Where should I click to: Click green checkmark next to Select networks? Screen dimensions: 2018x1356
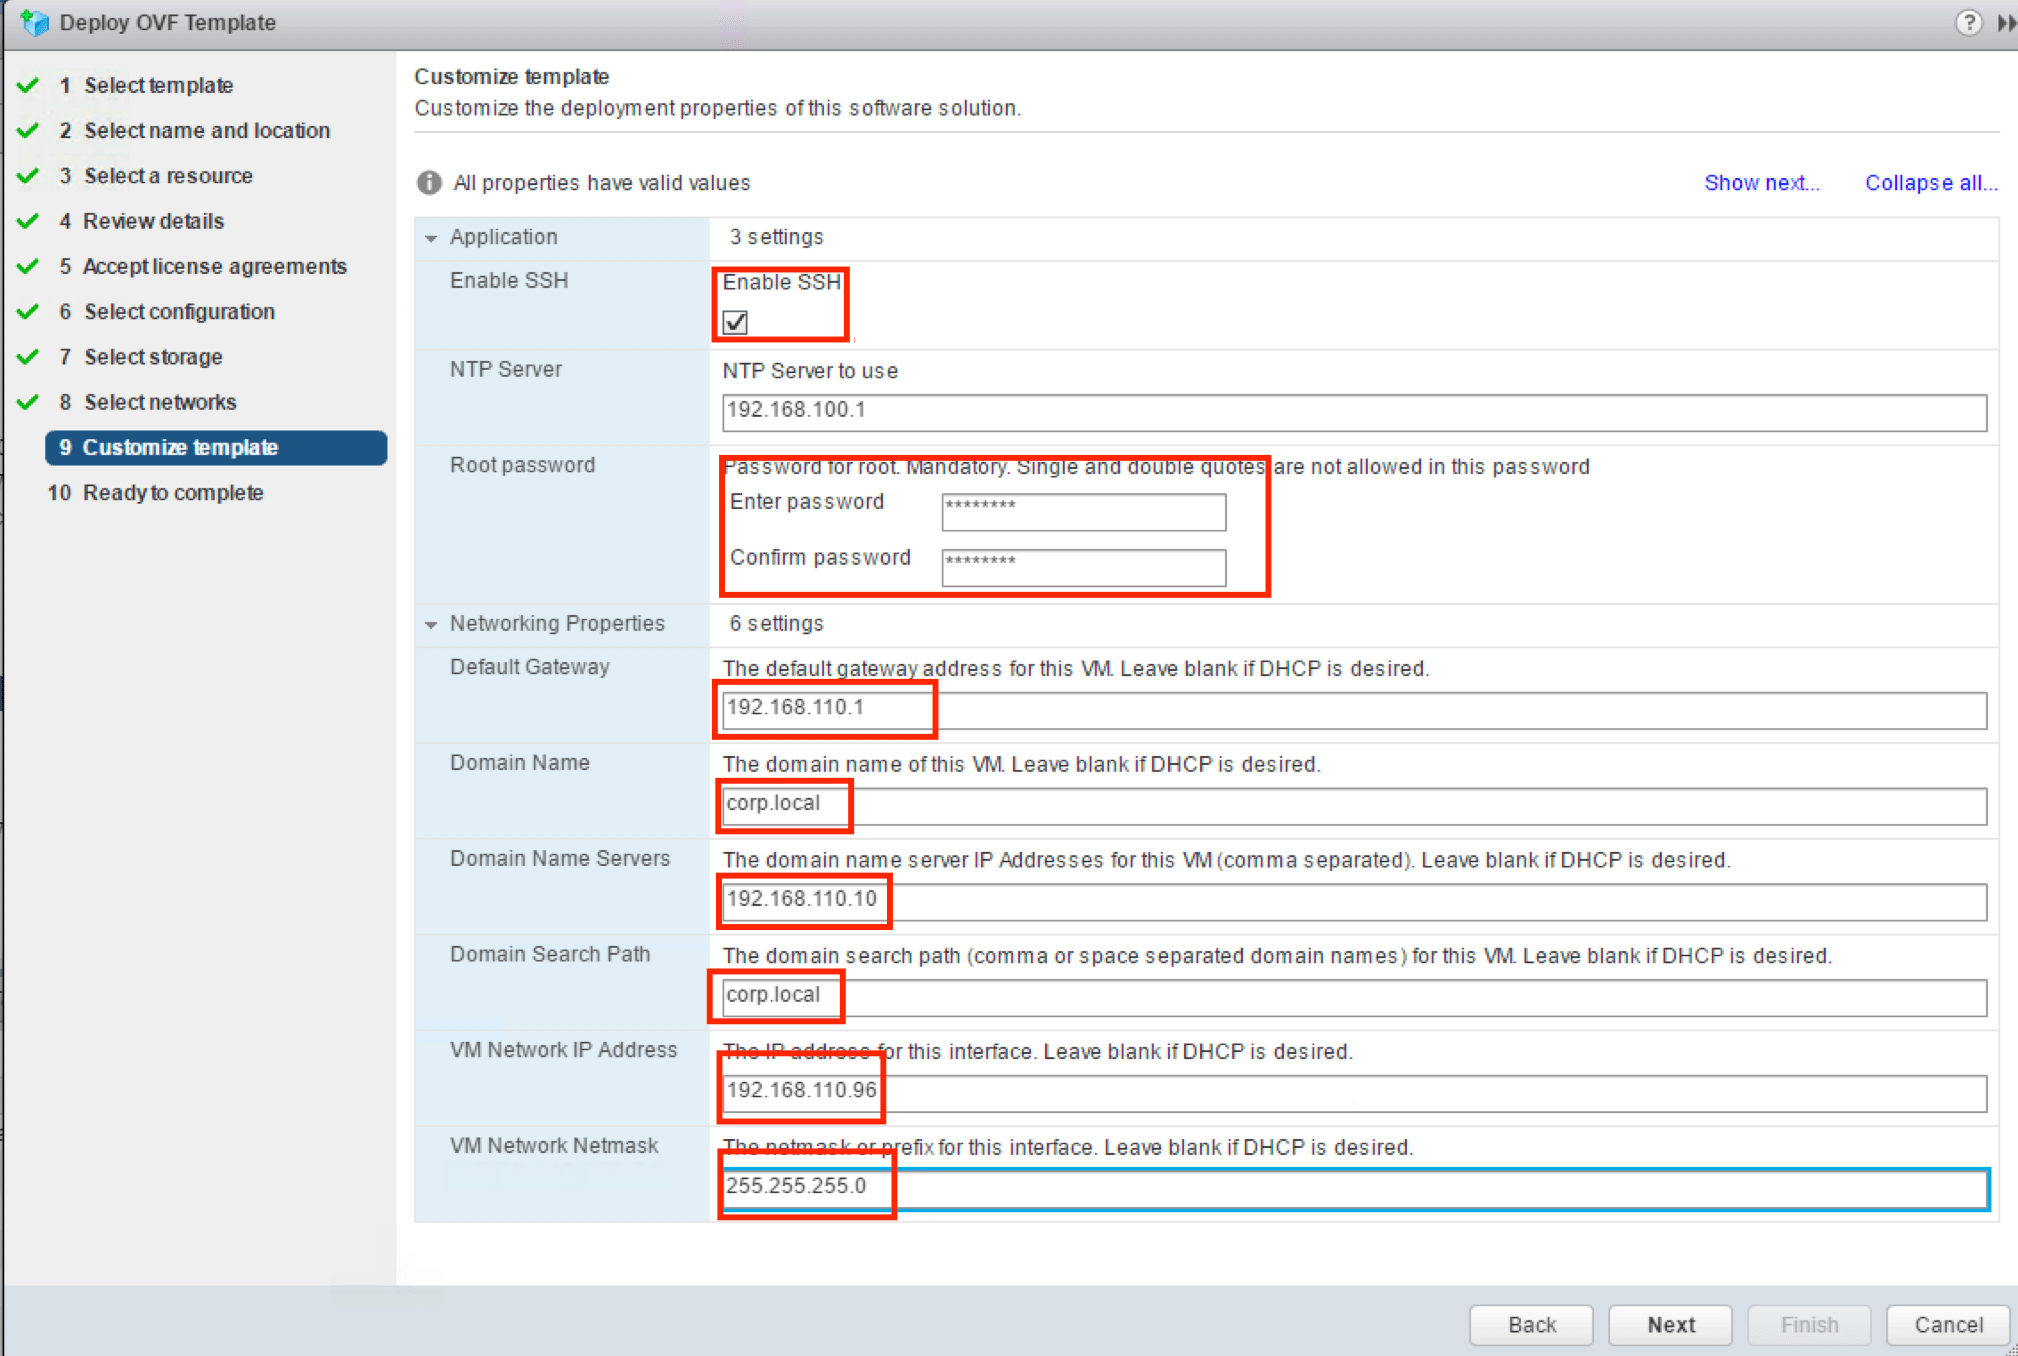coord(28,402)
